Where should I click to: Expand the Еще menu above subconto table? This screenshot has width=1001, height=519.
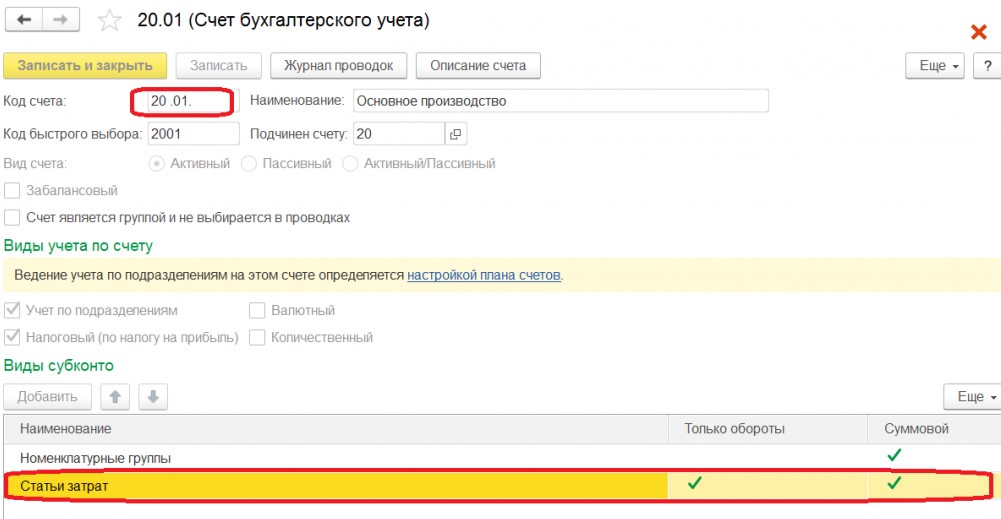(971, 397)
